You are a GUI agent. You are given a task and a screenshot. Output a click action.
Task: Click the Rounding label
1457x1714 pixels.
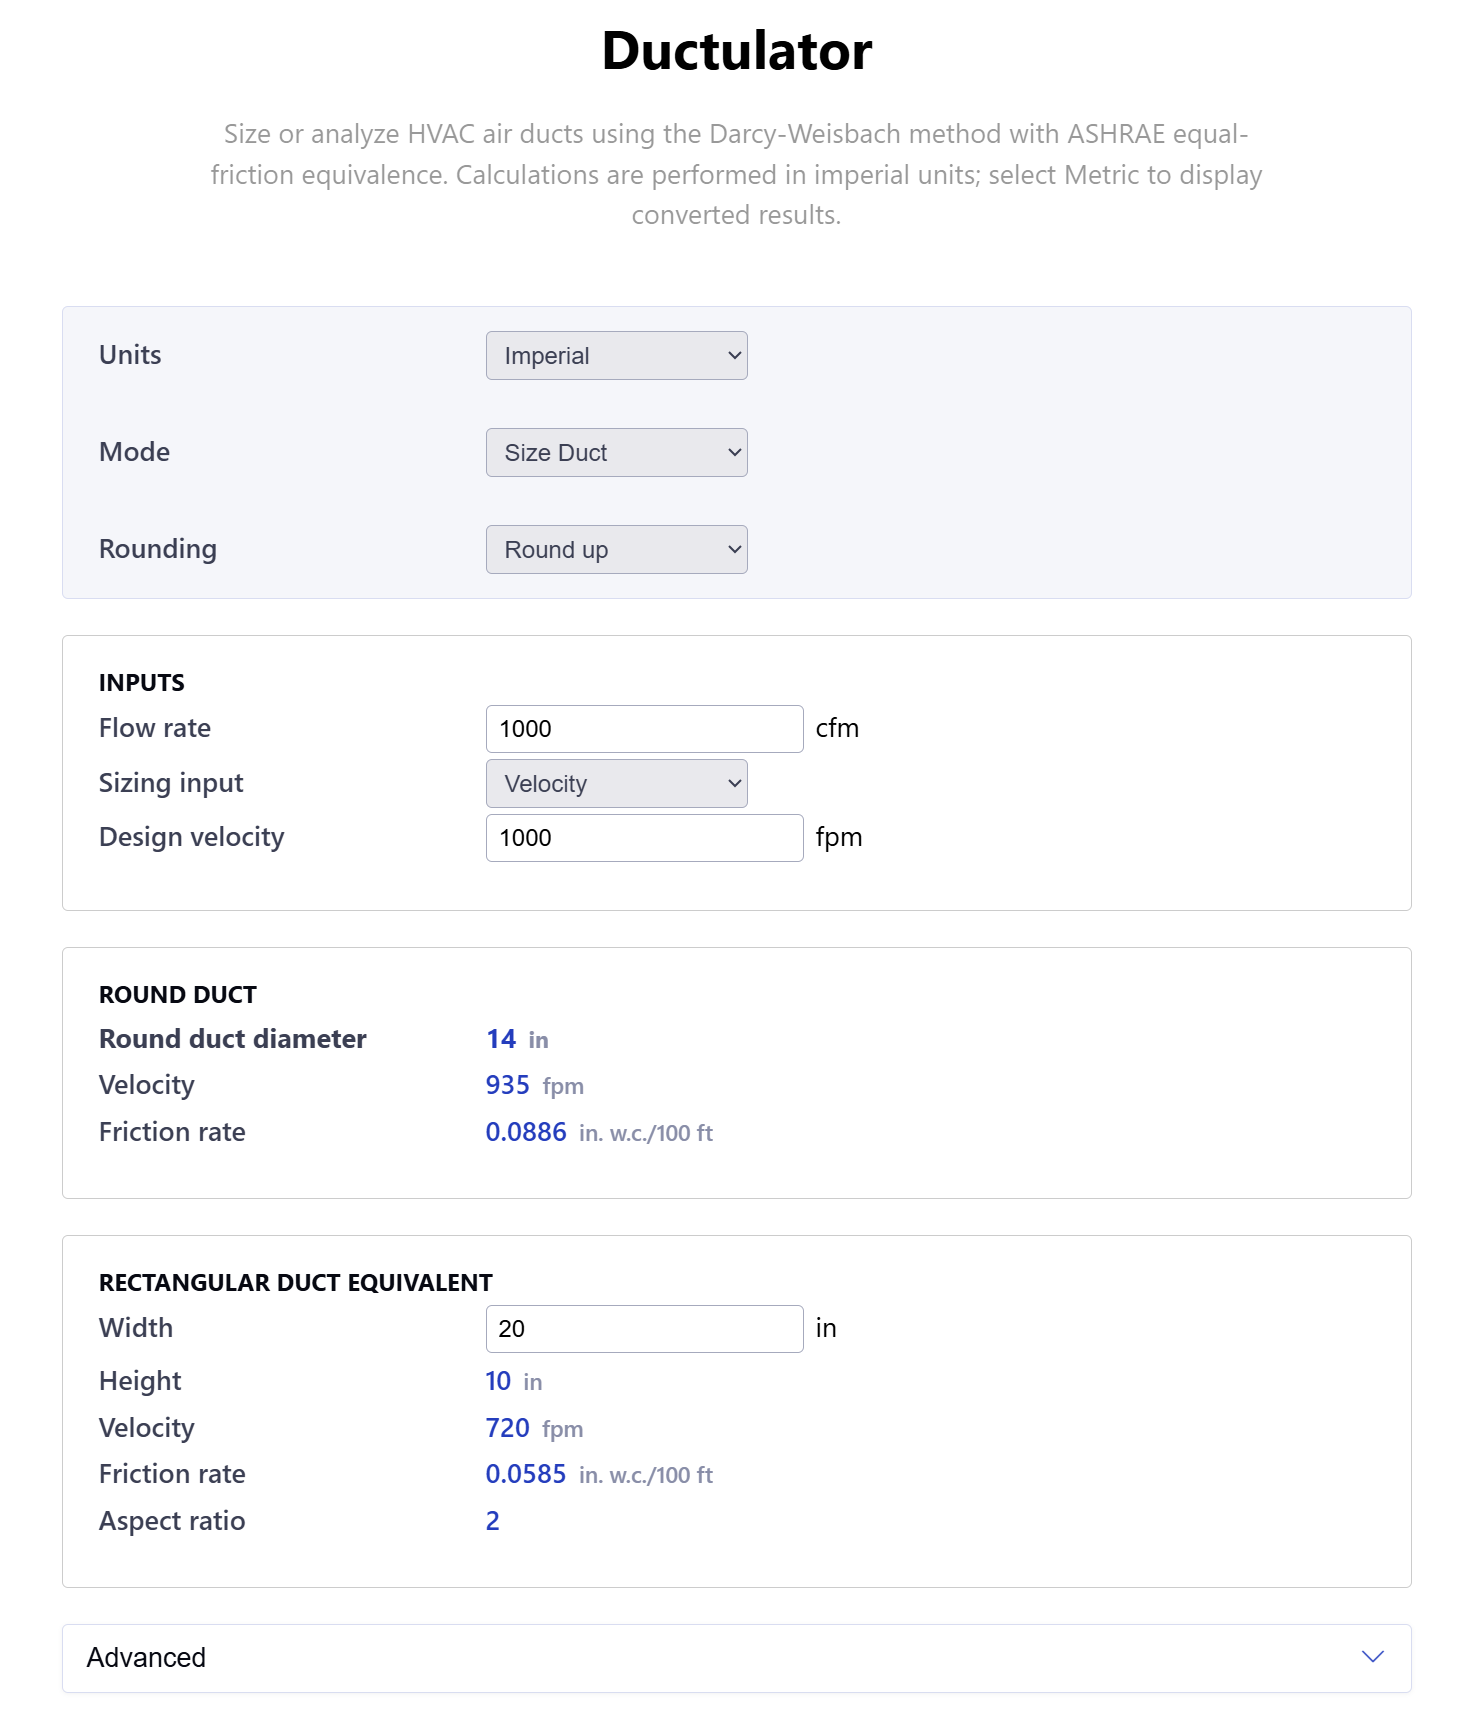point(157,549)
